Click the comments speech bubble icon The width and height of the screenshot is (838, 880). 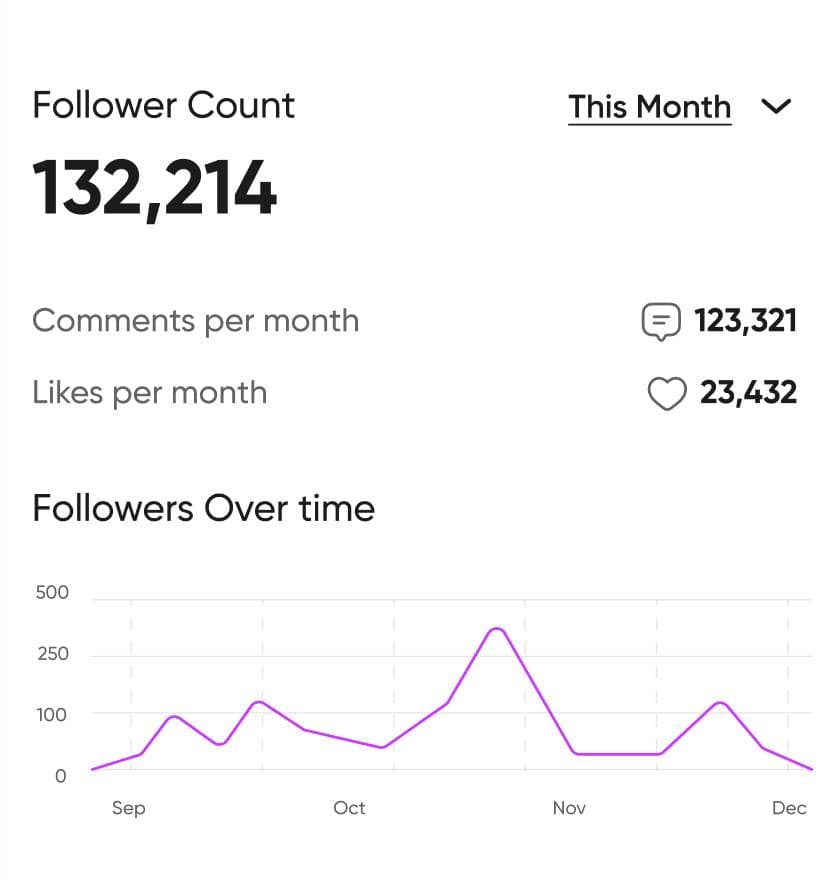point(660,322)
